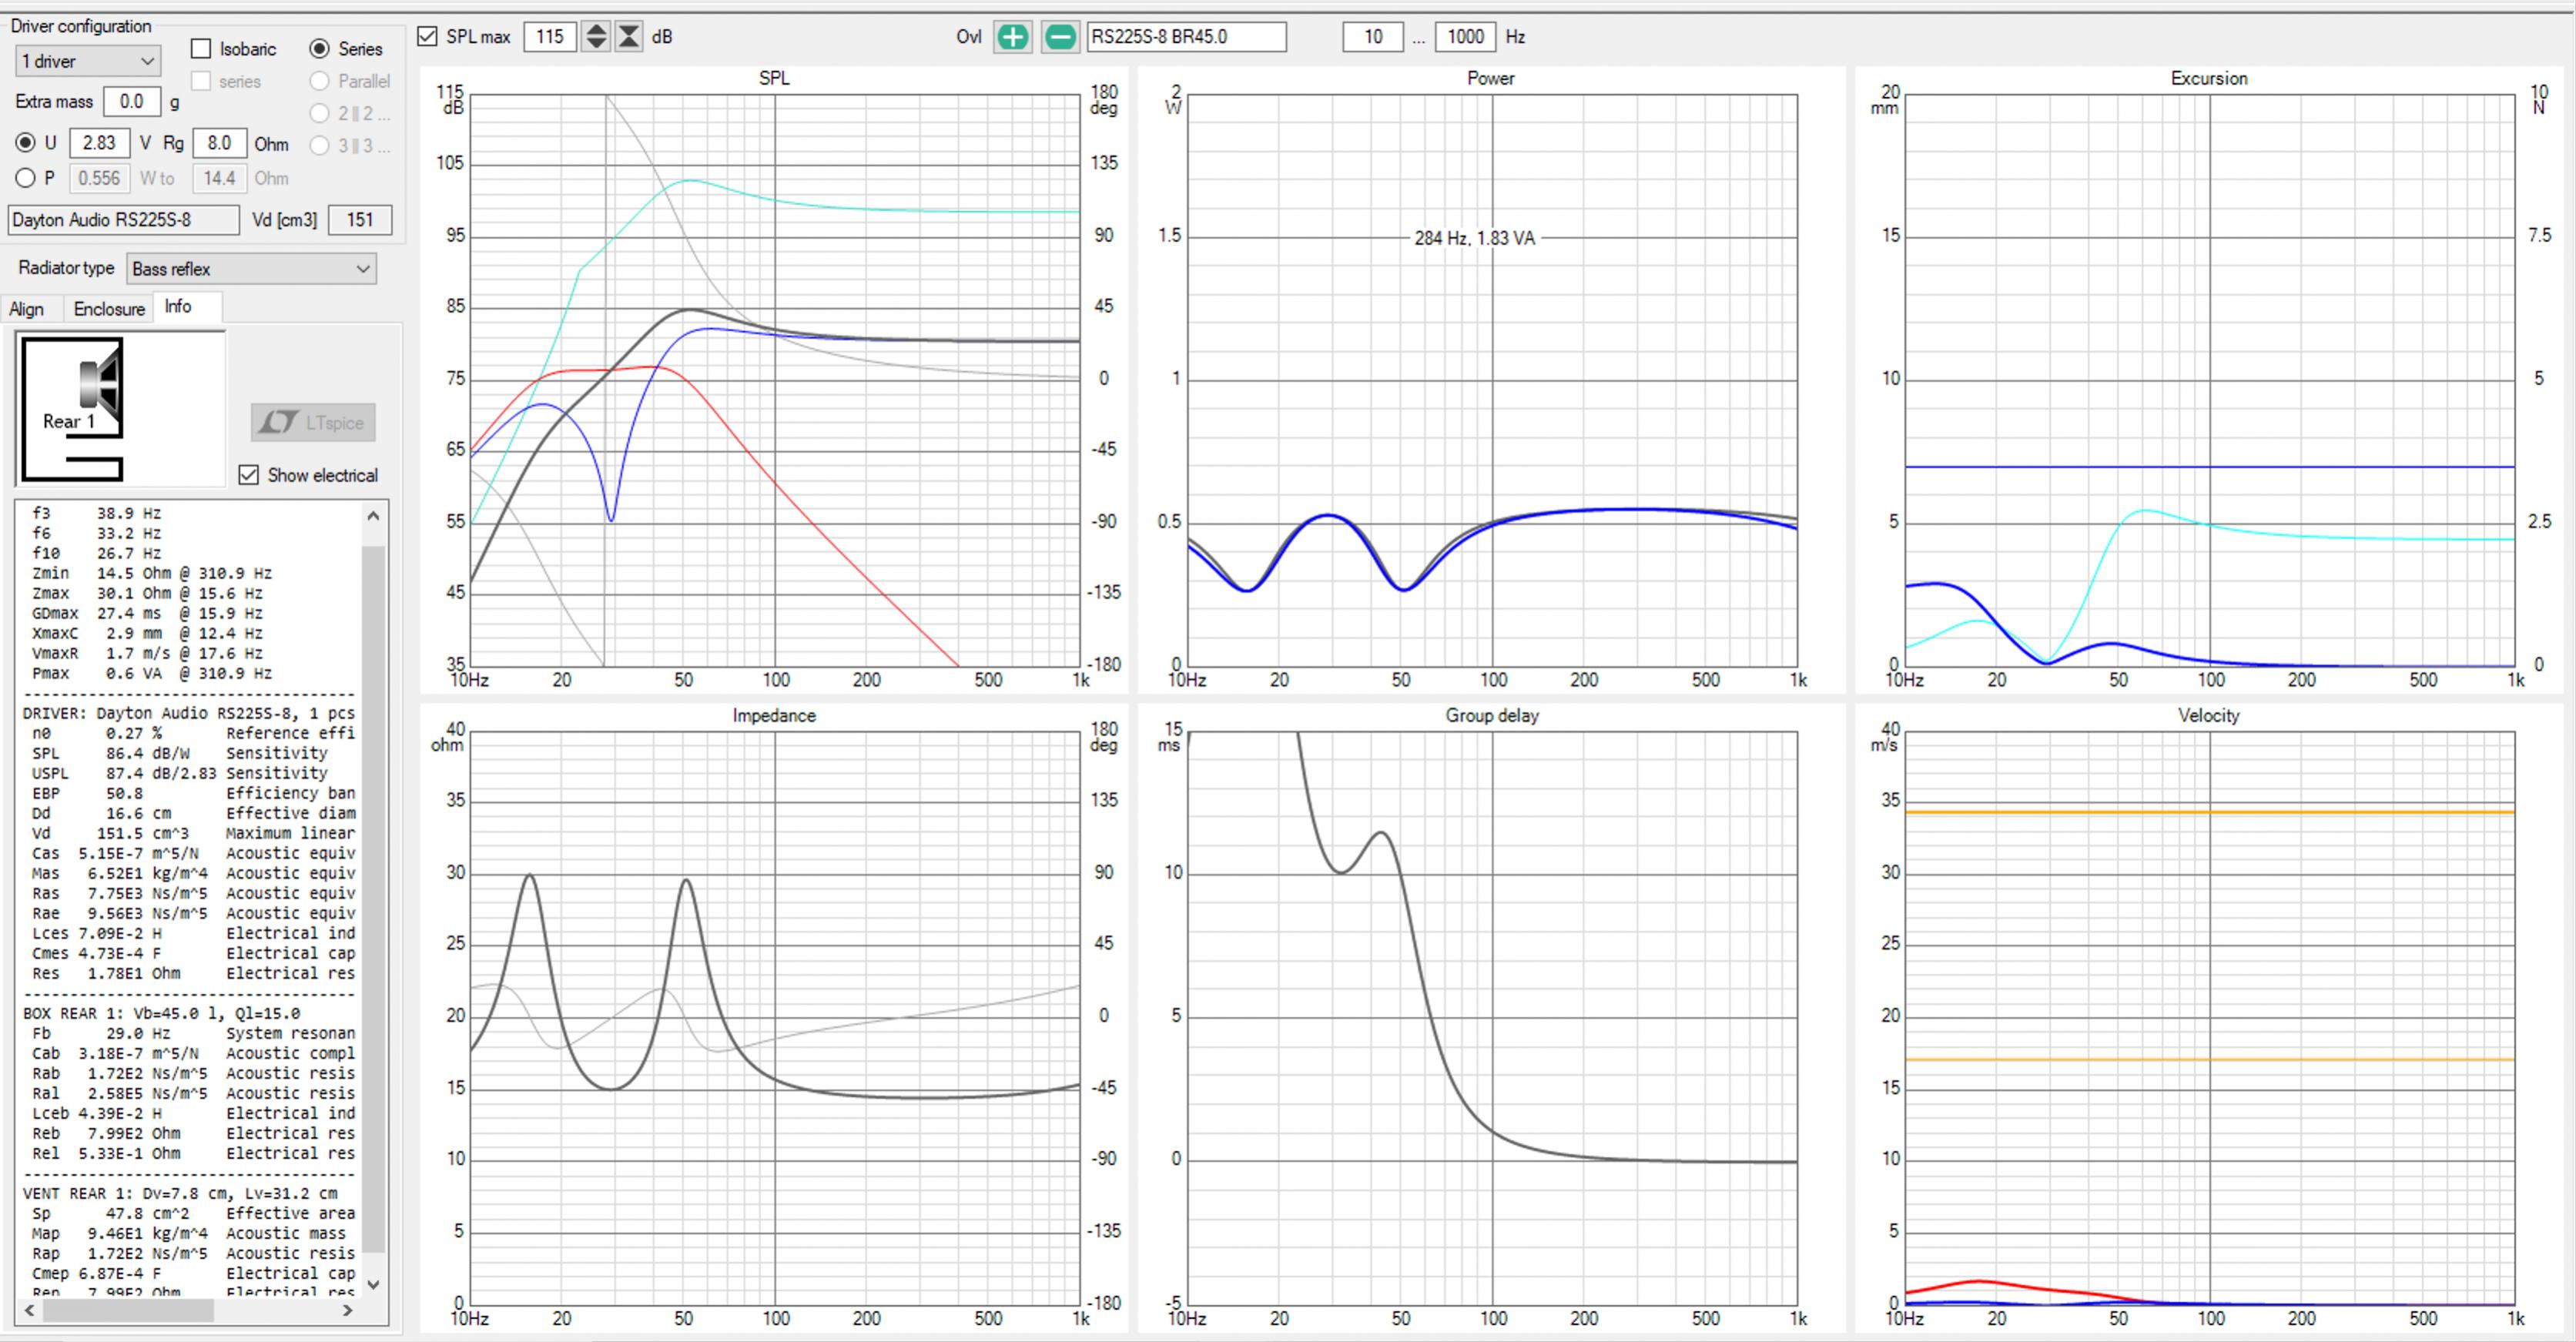Click the Zmin 14.5 Ohm row
2576x1342 pixels.
coord(151,573)
